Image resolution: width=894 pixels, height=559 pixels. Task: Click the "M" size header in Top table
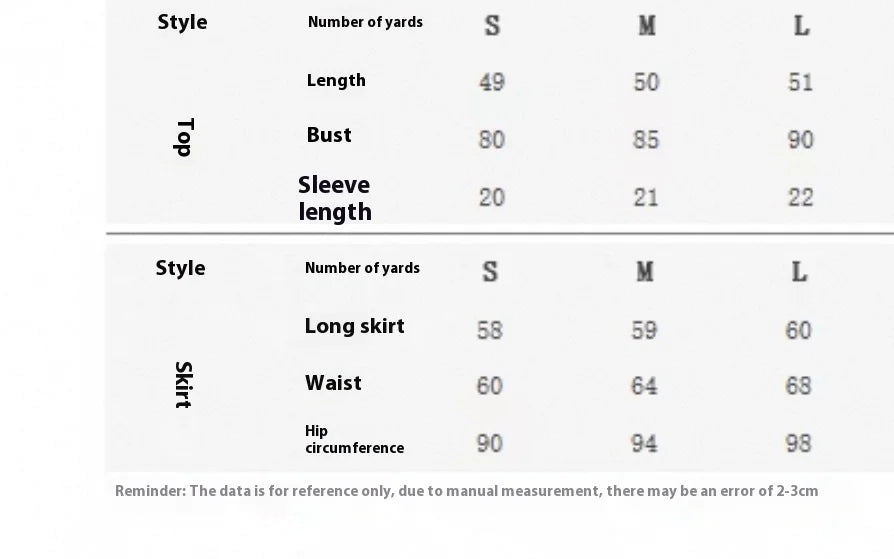(x=647, y=26)
